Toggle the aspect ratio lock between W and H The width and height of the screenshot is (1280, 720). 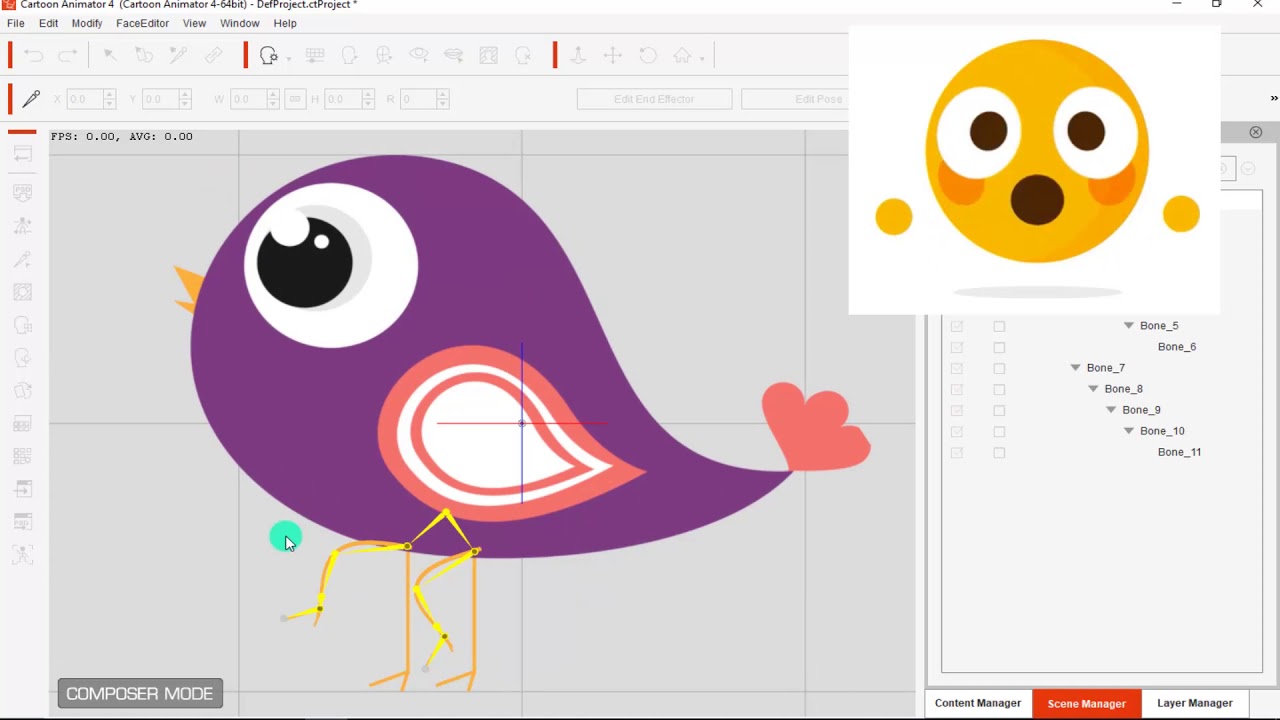(x=295, y=99)
